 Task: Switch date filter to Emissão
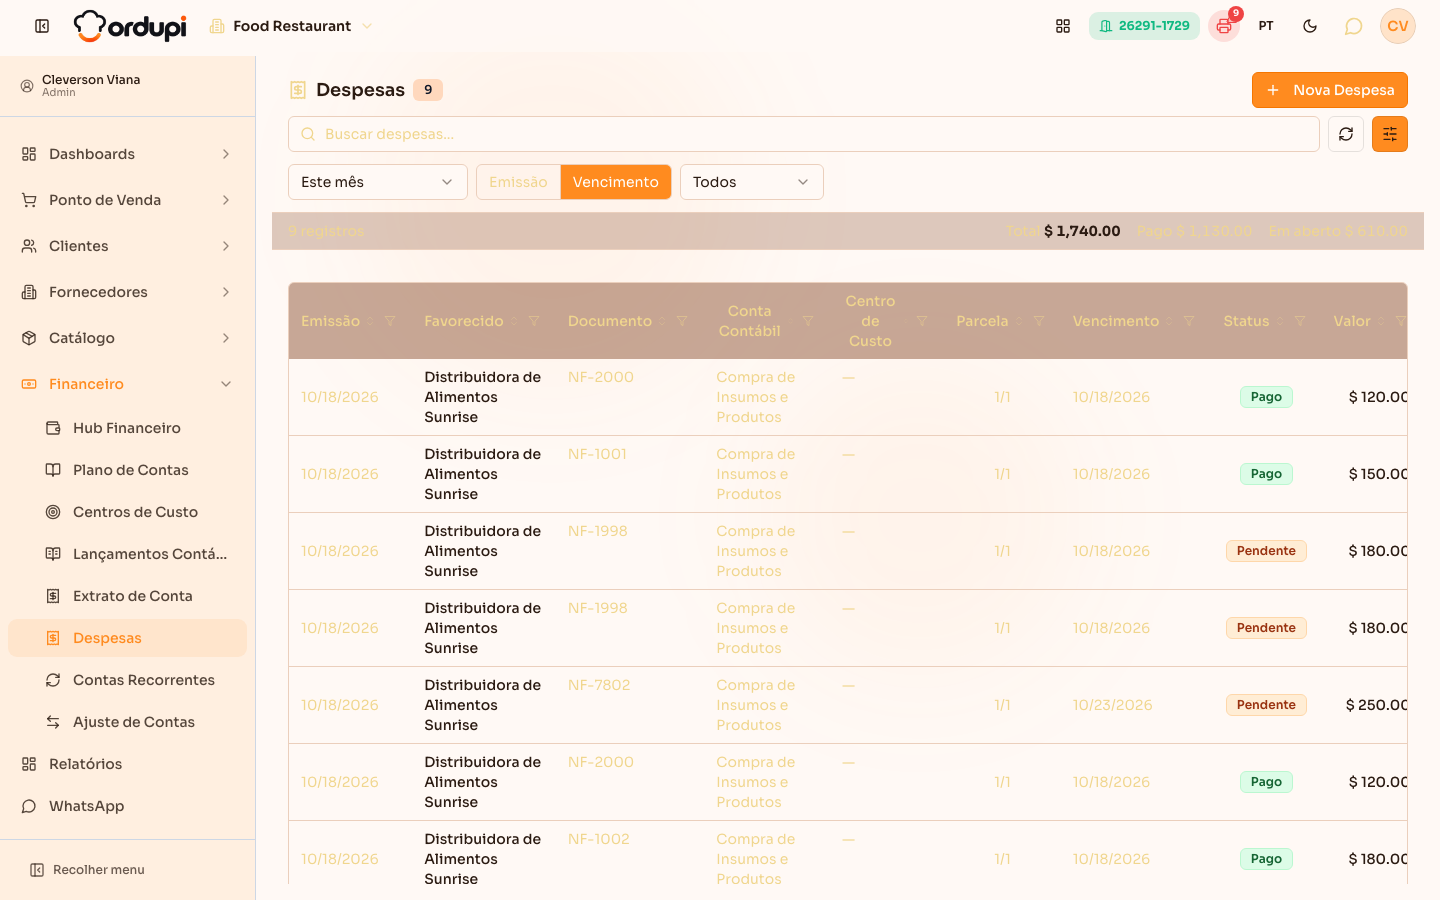[x=518, y=182]
